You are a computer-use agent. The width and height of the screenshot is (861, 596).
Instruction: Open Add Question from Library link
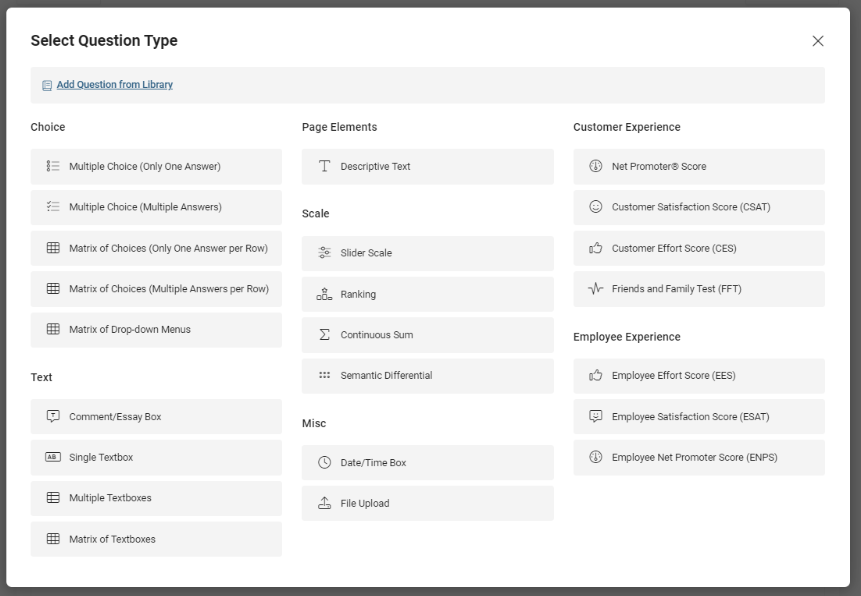(x=114, y=85)
